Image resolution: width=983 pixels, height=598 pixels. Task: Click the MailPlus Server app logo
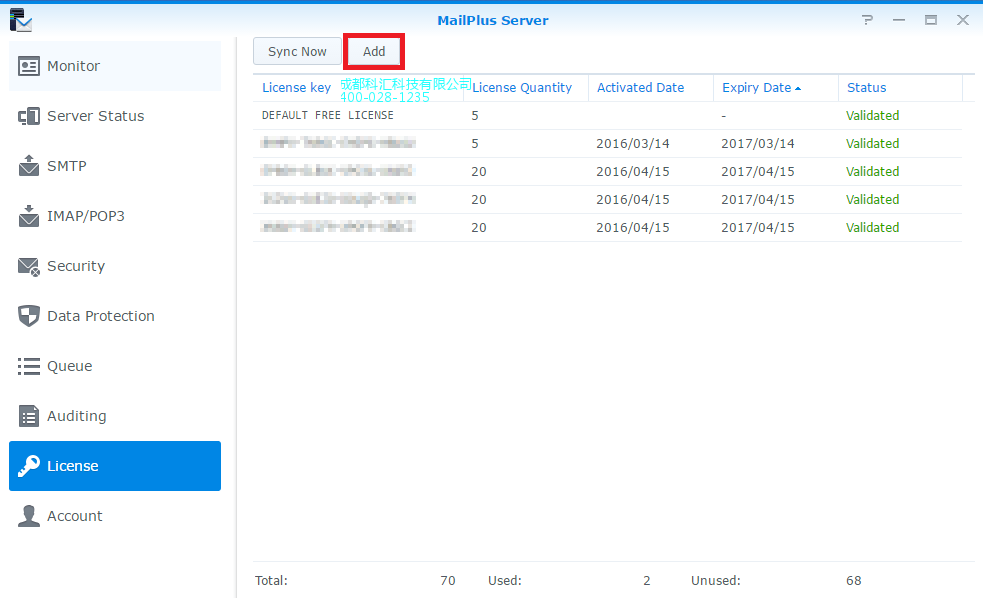click(21, 20)
